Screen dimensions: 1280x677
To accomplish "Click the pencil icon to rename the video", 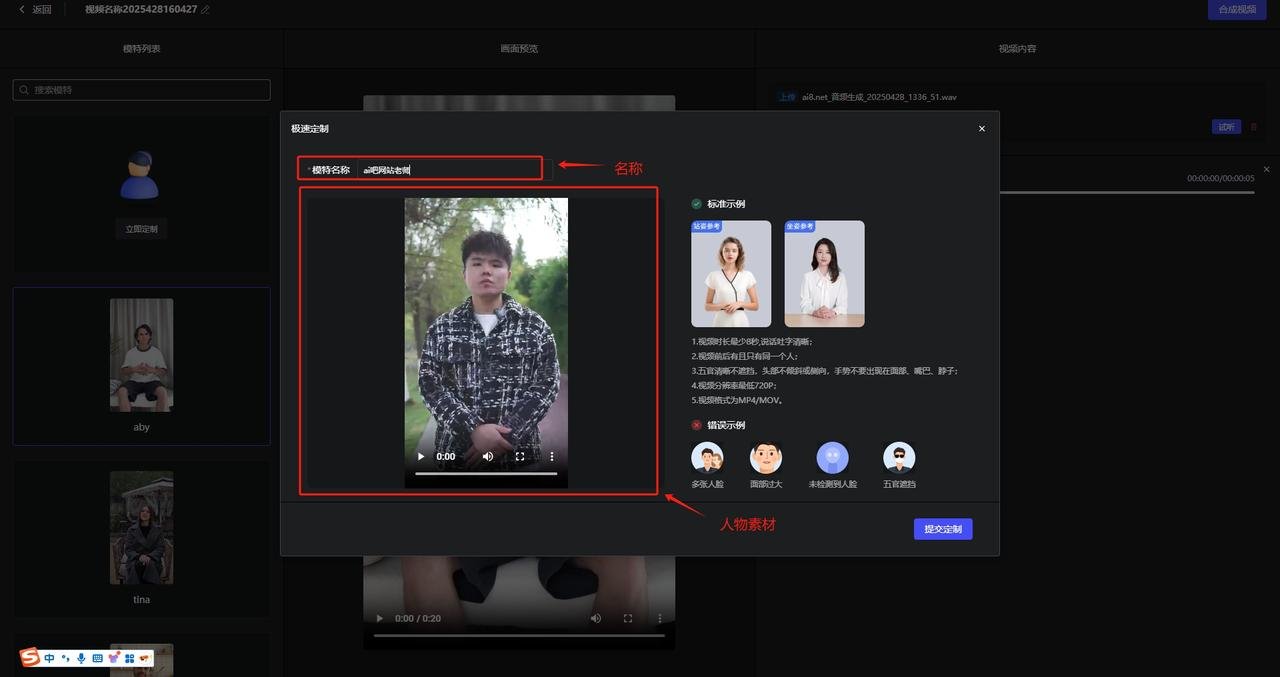I will [x=205, y=9].
